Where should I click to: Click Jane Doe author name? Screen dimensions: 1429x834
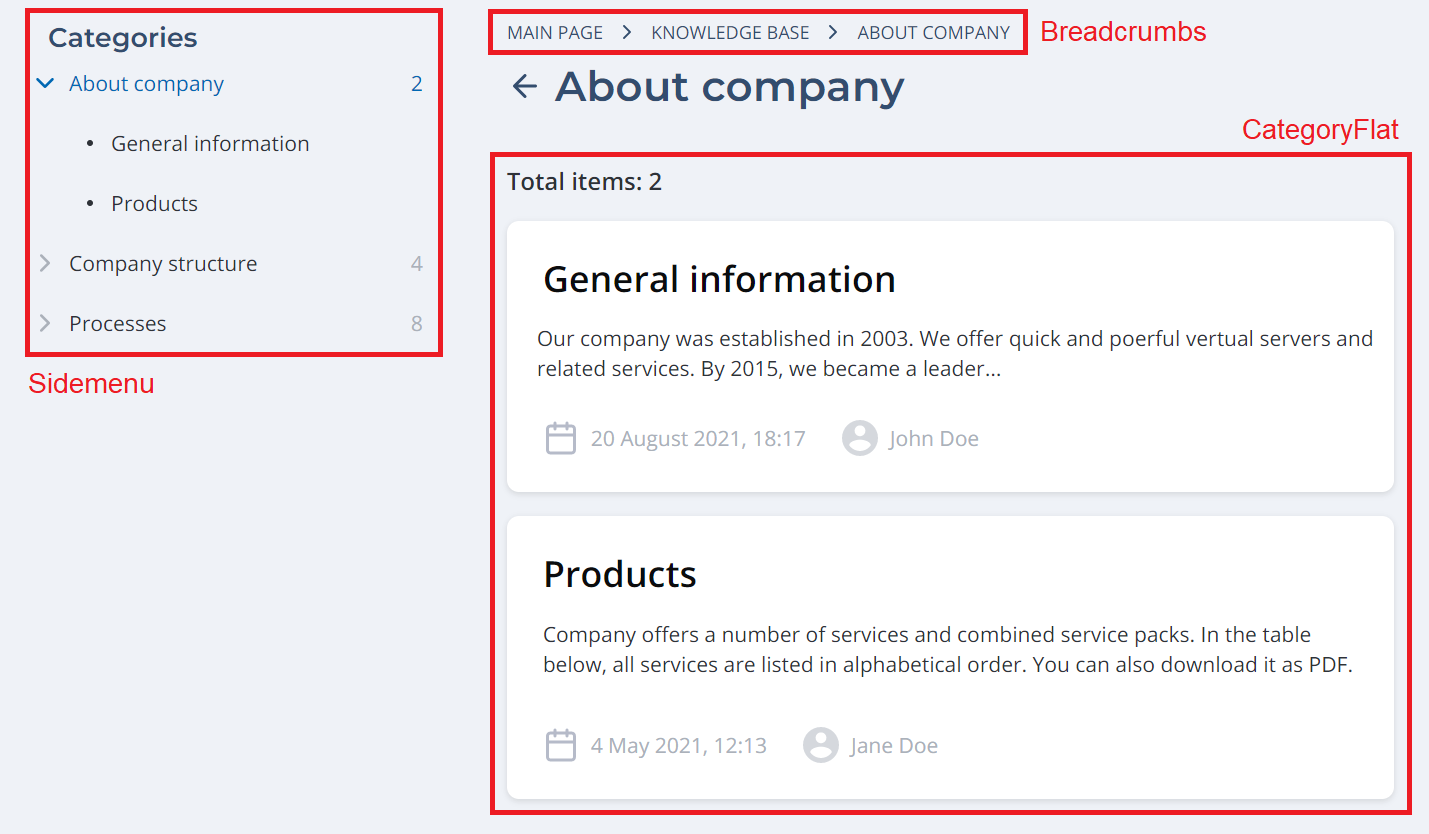[894, 746]
